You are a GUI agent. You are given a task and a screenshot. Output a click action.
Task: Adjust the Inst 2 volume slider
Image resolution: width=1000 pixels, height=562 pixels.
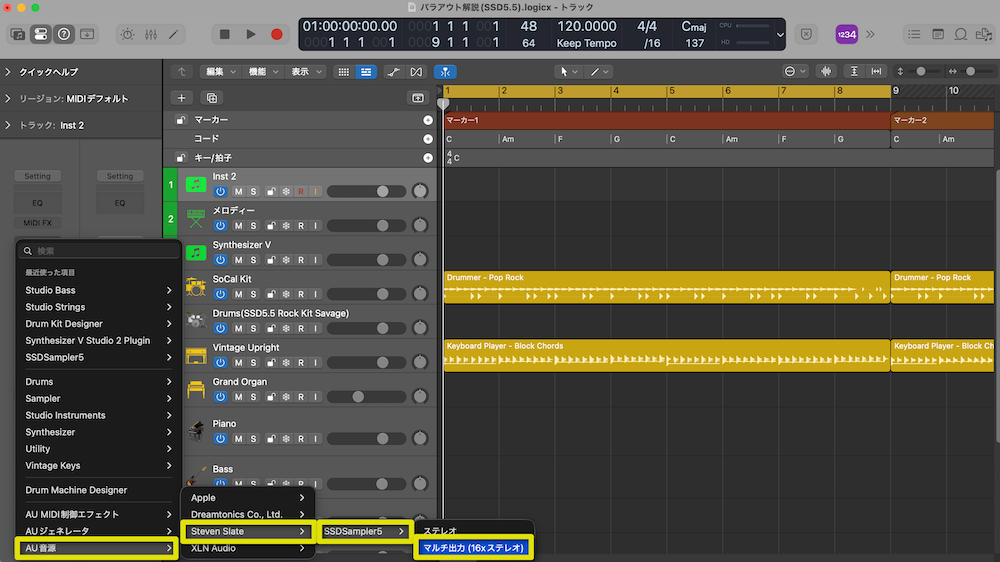367,191
